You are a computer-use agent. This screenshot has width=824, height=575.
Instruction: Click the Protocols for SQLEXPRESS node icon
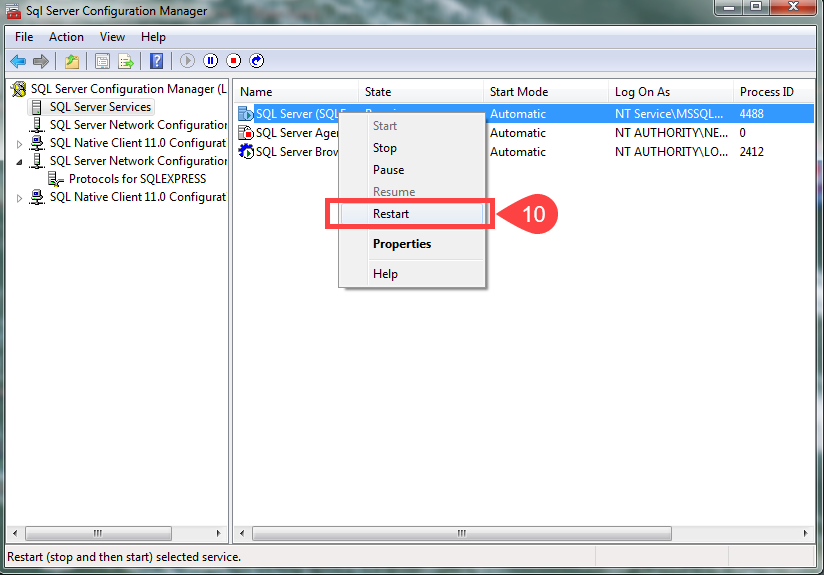(55, 179)
